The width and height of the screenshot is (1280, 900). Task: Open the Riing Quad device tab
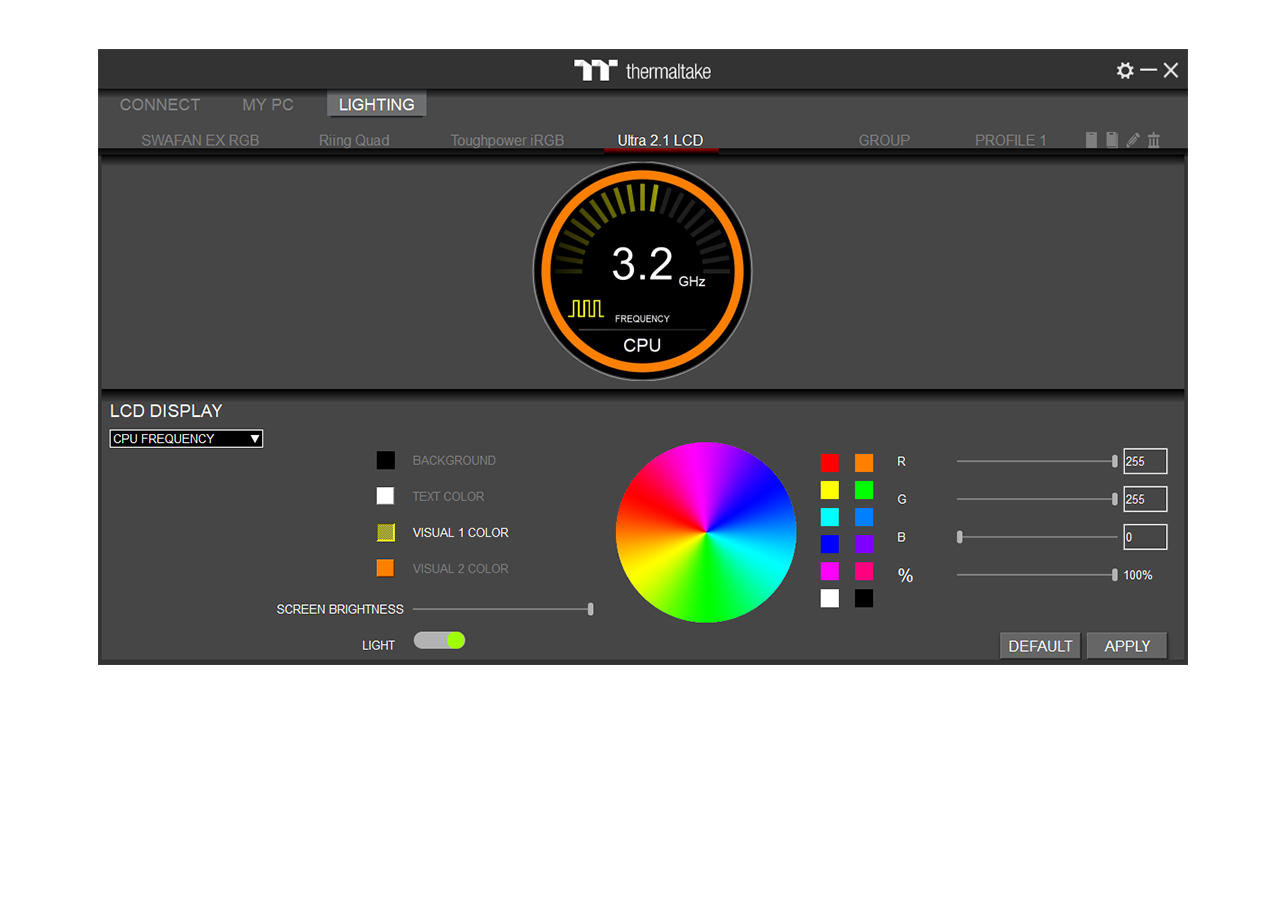click(354, 140)
